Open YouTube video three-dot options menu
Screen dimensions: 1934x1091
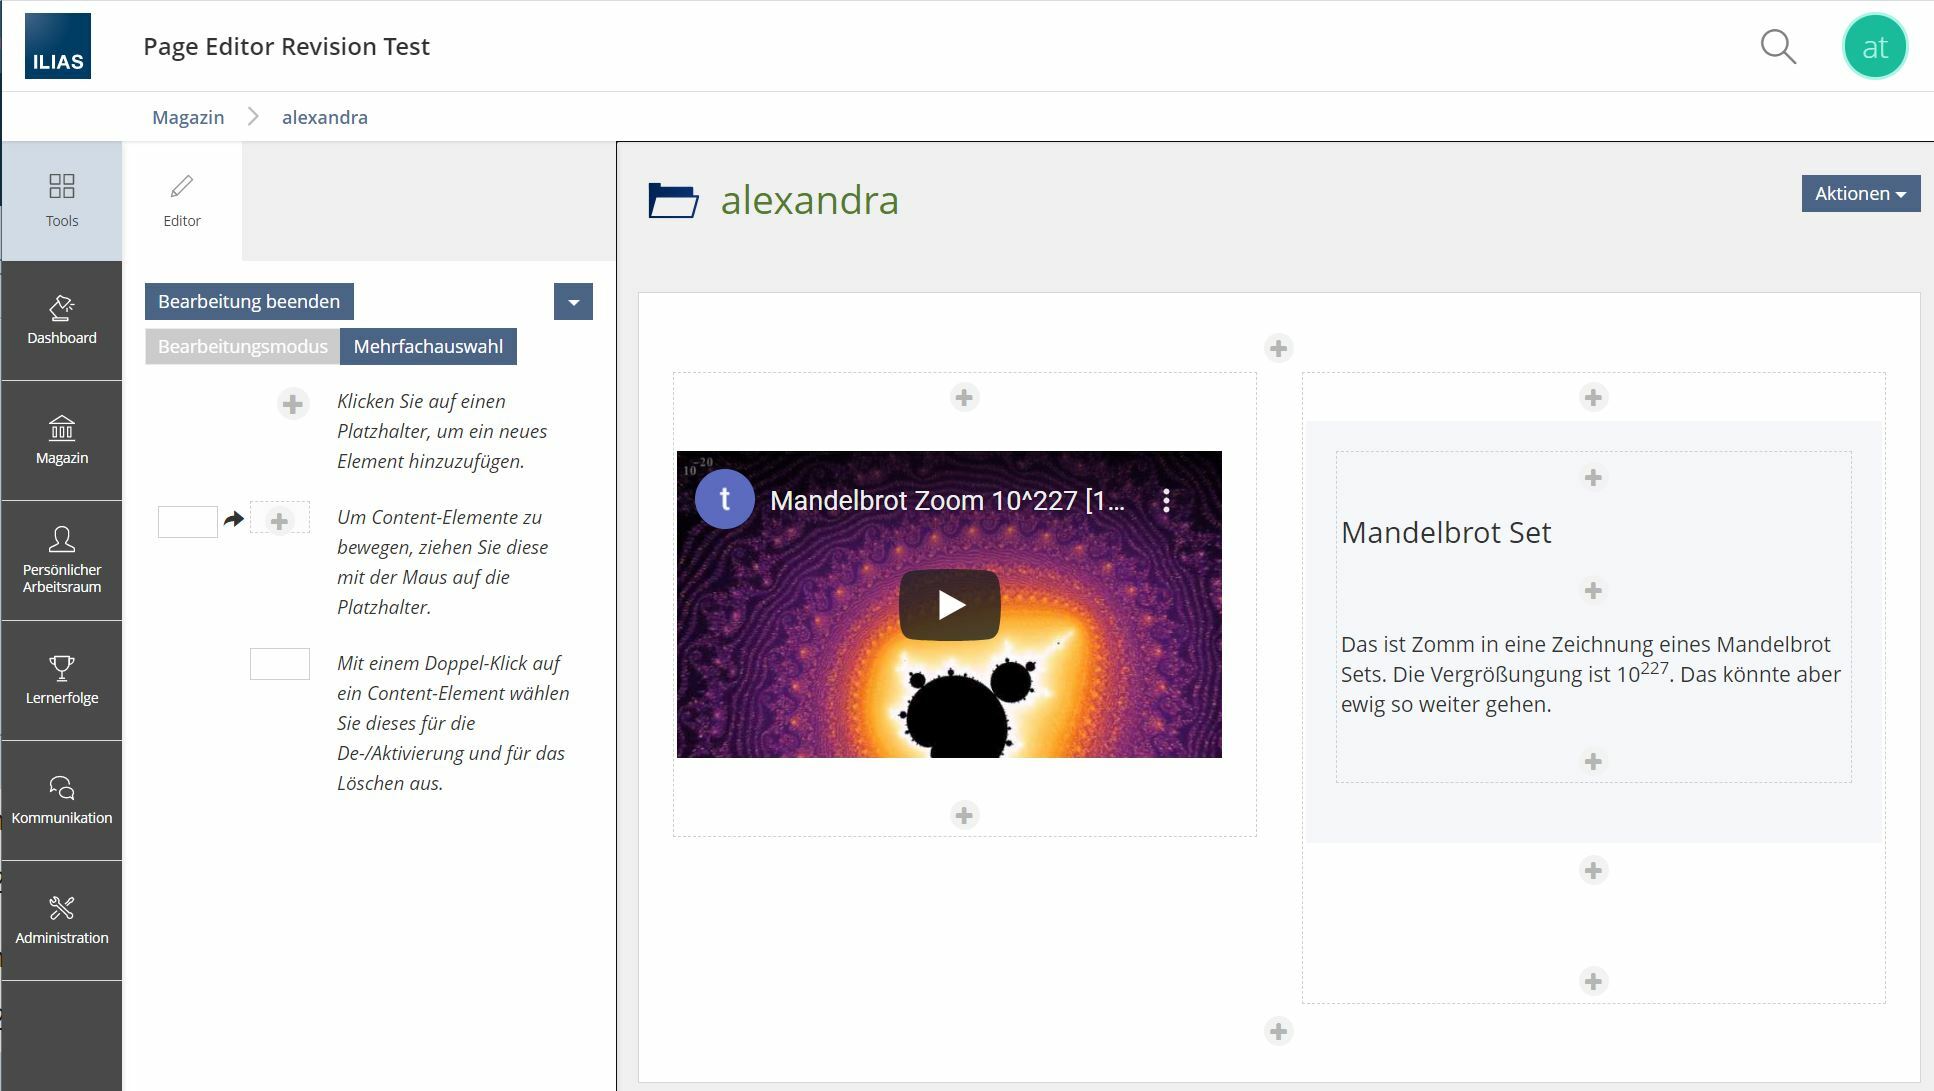click(x=1166, y=501)
